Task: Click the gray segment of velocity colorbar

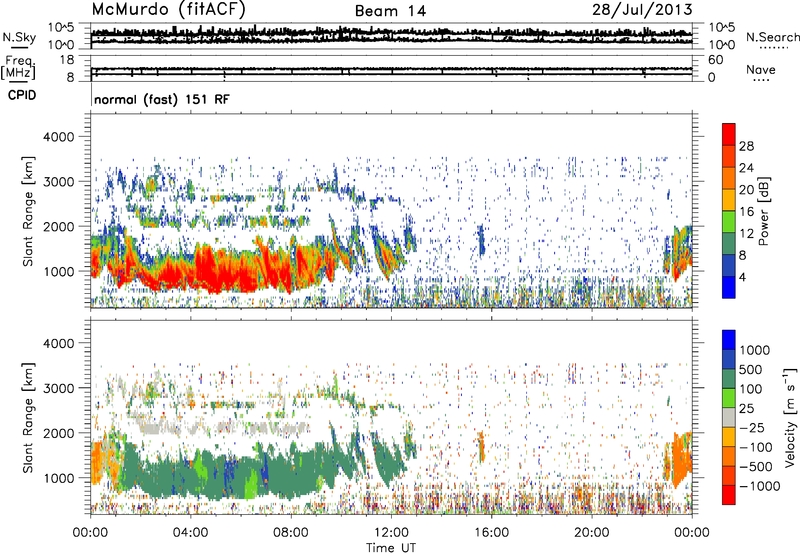Action: (729, 417)
